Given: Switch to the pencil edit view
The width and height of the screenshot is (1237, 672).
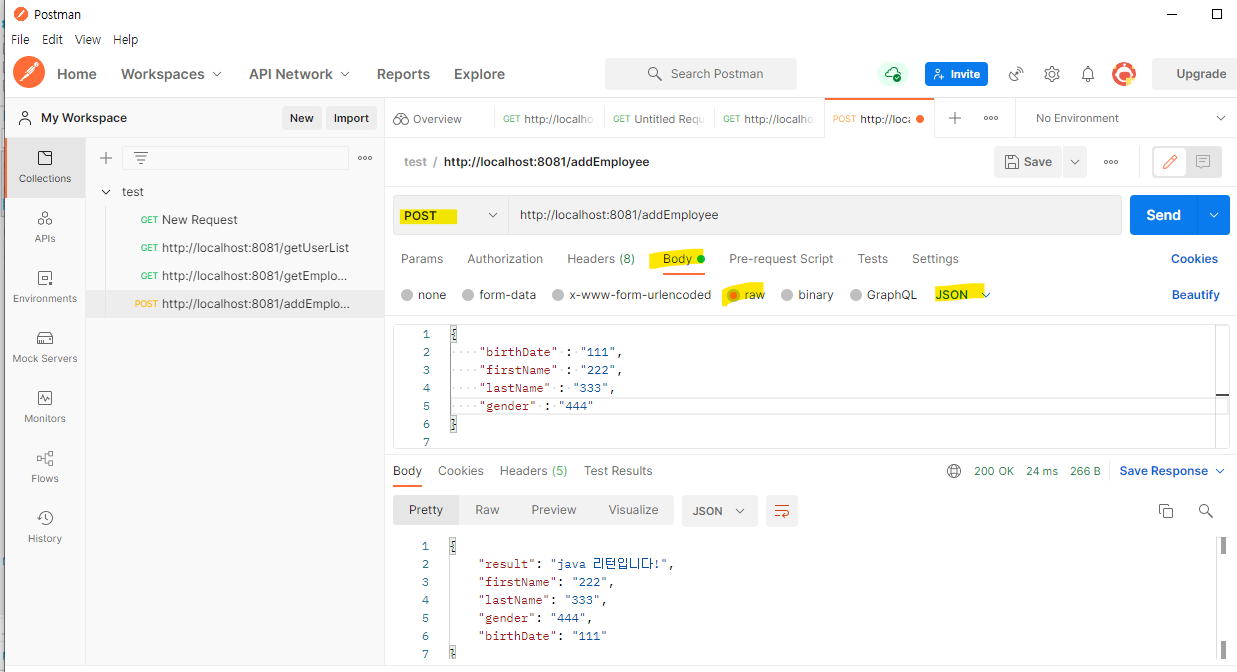Looking at the screenshot, I should tap(1169, 162).
